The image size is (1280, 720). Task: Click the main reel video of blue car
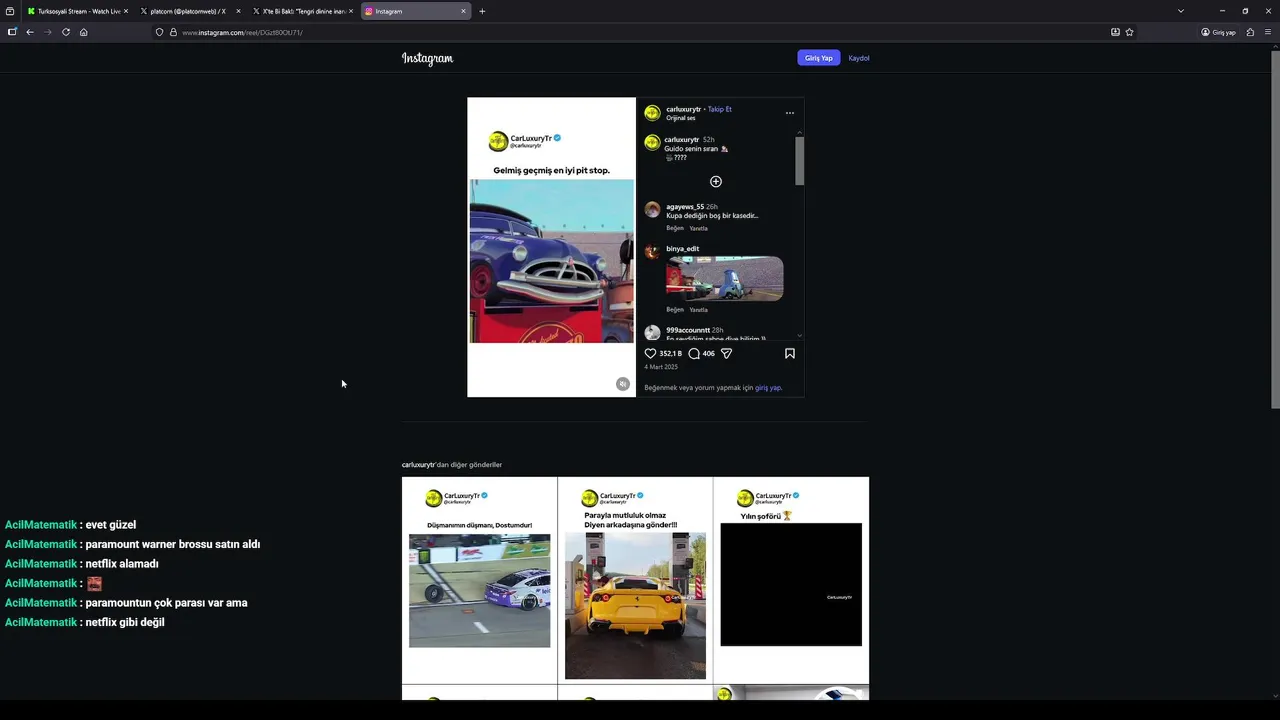point(552,261)
